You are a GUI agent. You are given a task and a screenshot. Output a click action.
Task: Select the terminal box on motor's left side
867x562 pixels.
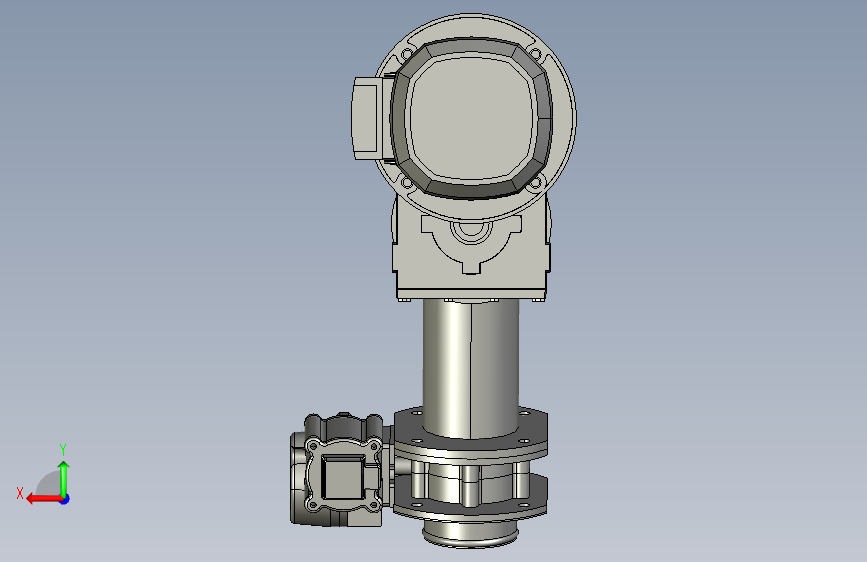[366, 118]
